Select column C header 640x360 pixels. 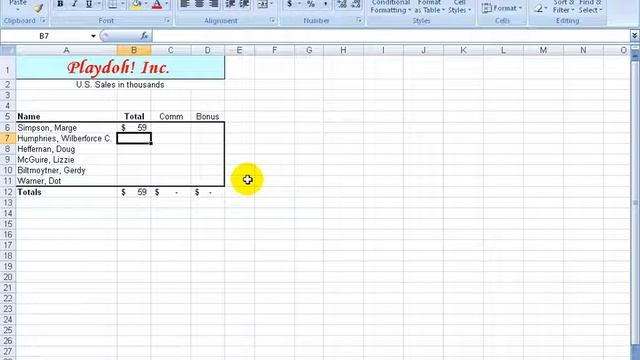[171, 50]
